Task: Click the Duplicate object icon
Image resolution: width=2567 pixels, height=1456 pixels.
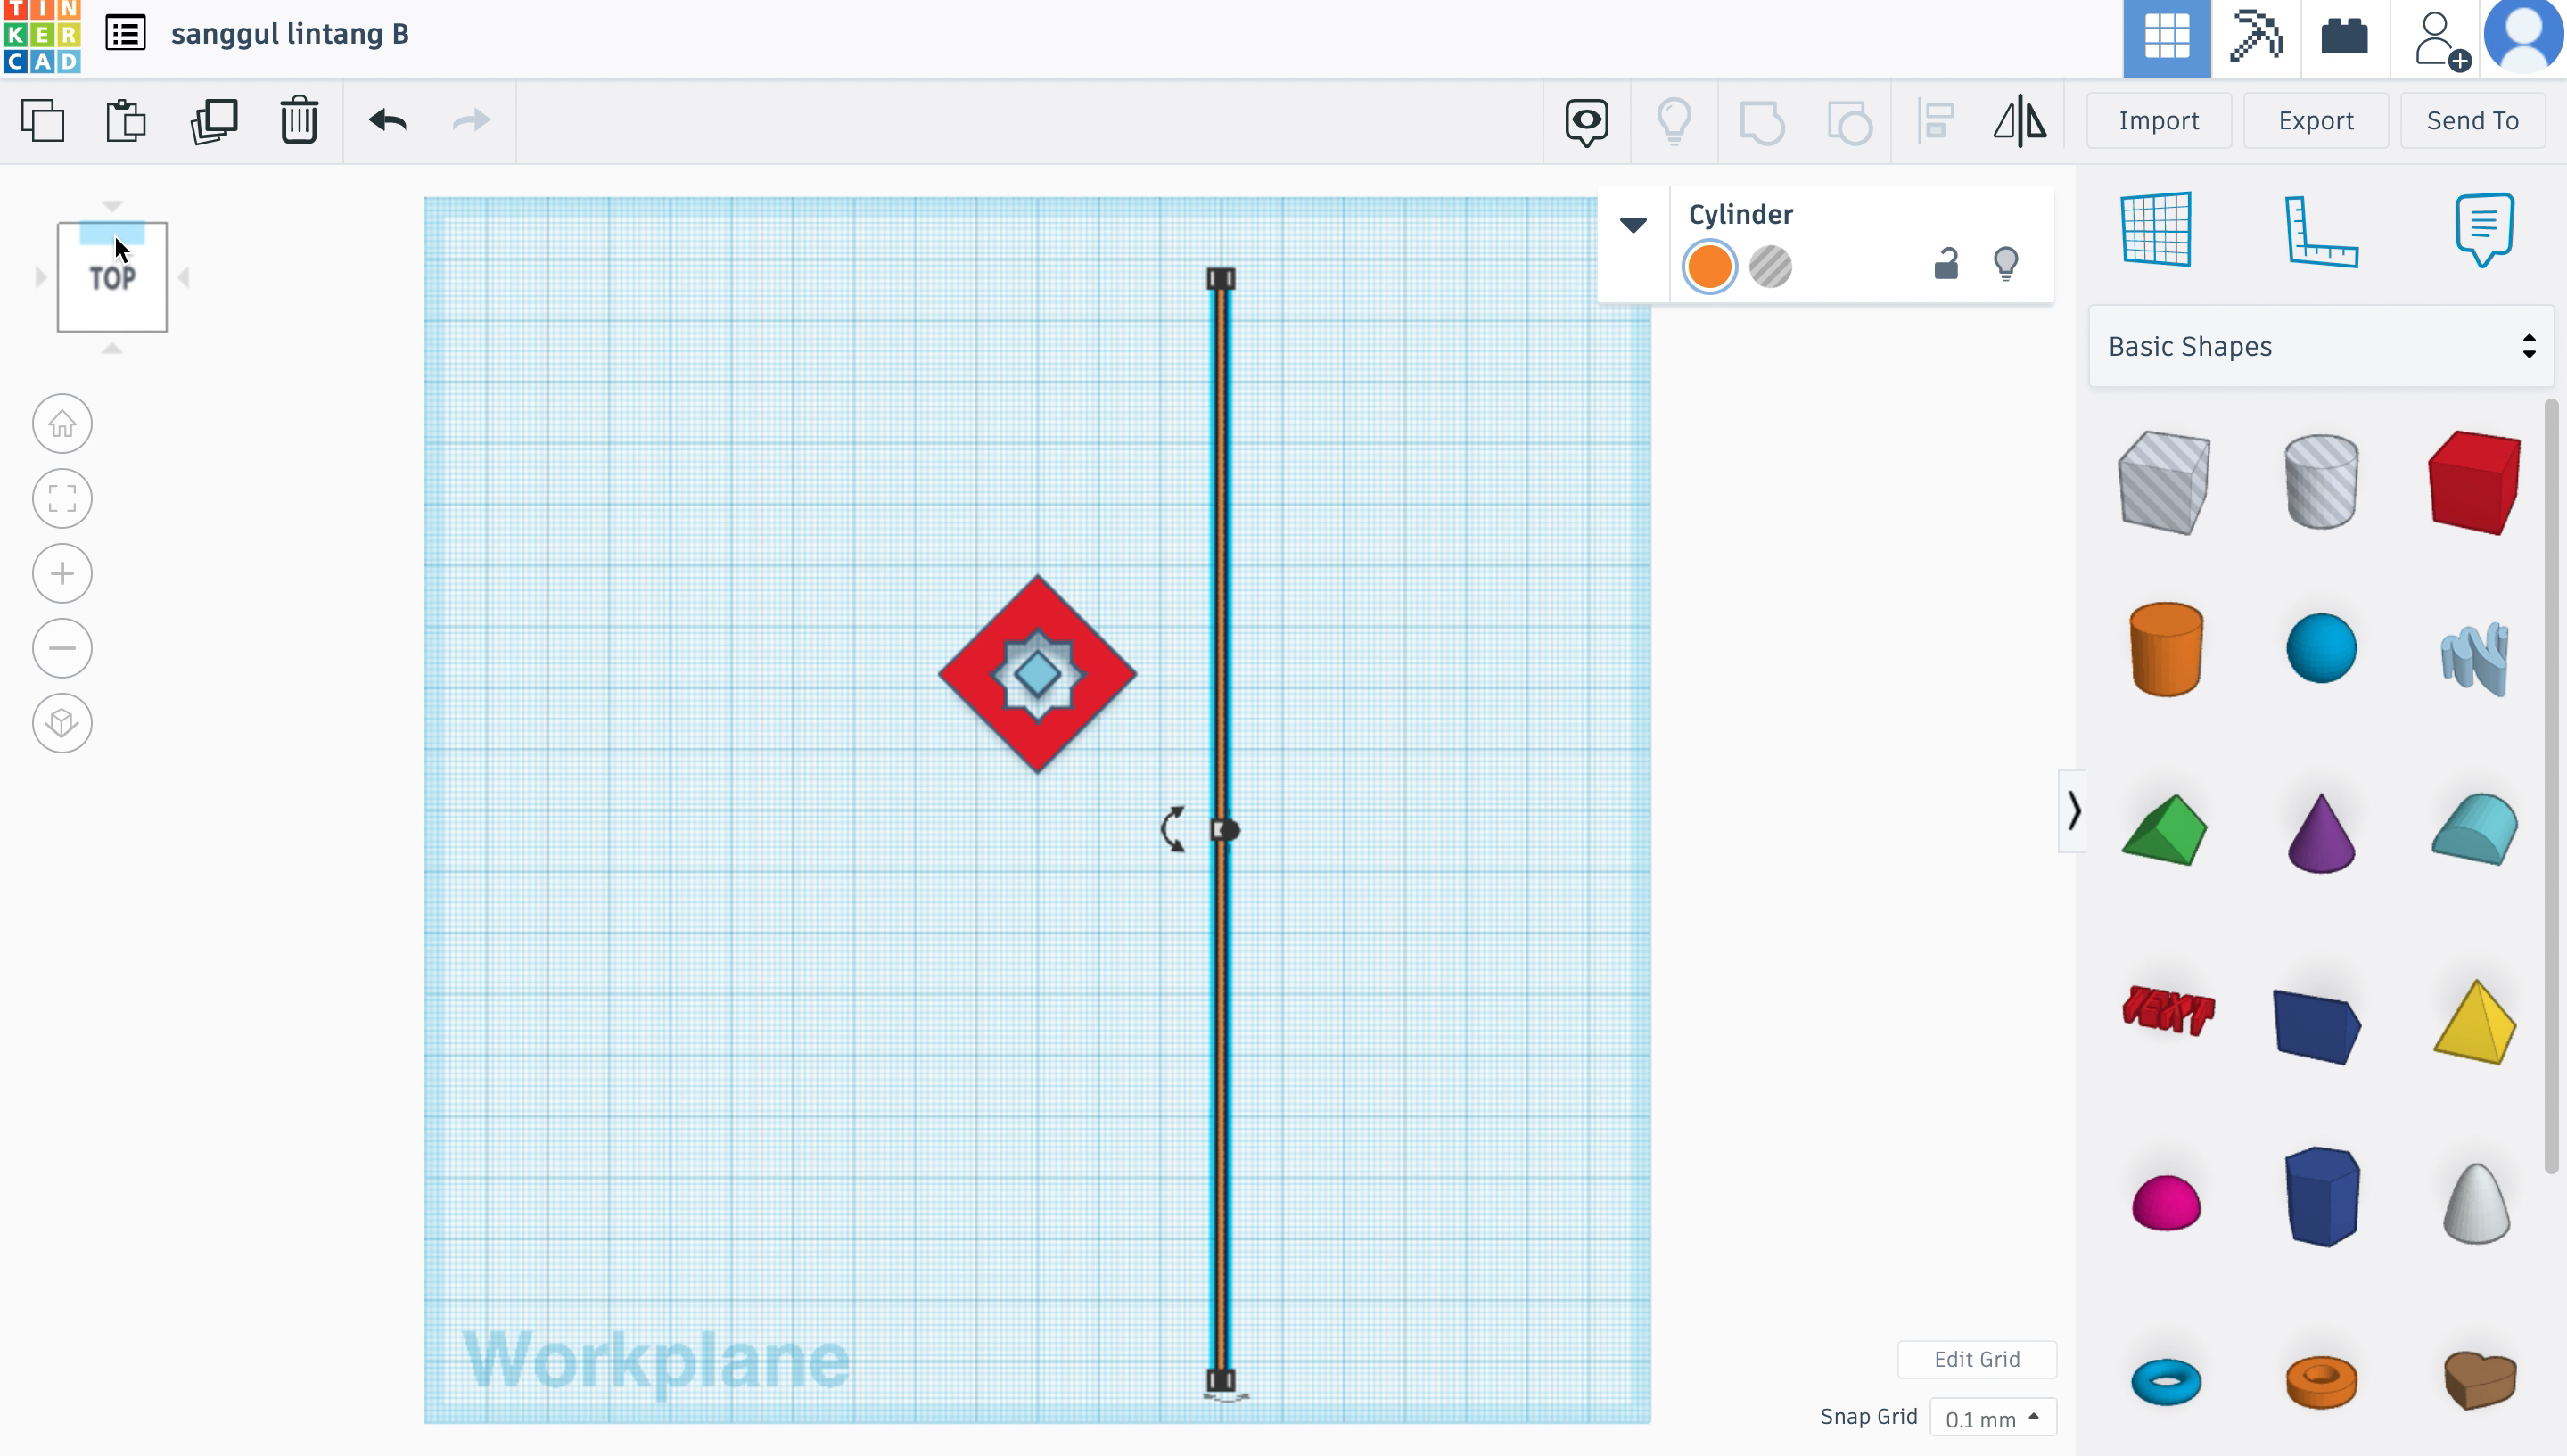Action: [x=213, y=119]
